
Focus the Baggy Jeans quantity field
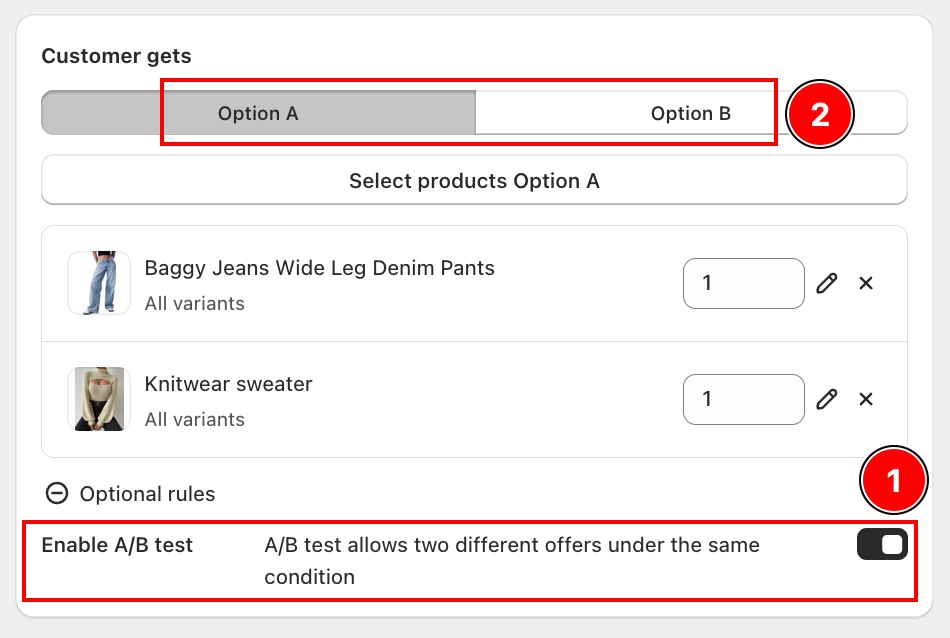[743, 283]
